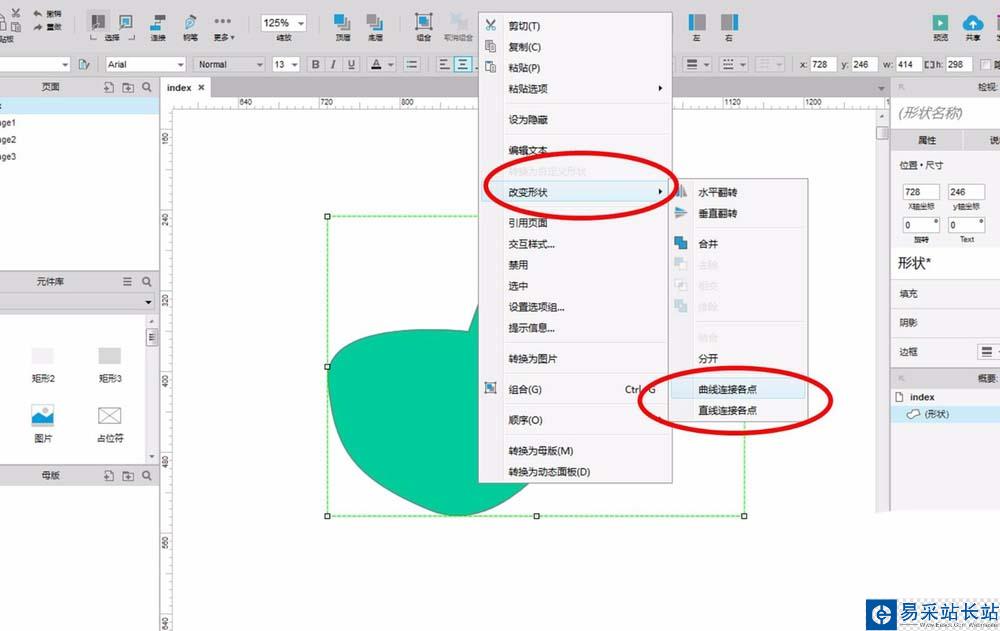Click the text color A swatch
Viewport: 1000px width, 631px height.
[376, 64]
